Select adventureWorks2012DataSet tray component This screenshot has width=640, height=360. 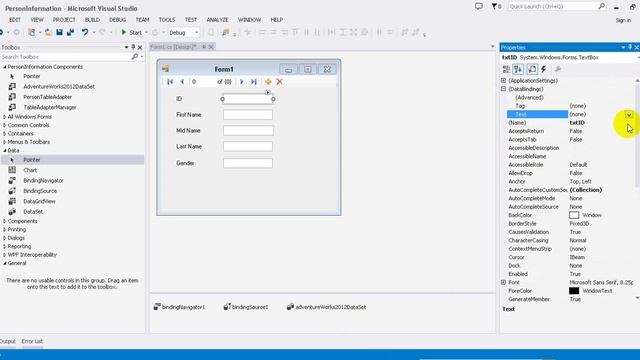coord(327,307)
